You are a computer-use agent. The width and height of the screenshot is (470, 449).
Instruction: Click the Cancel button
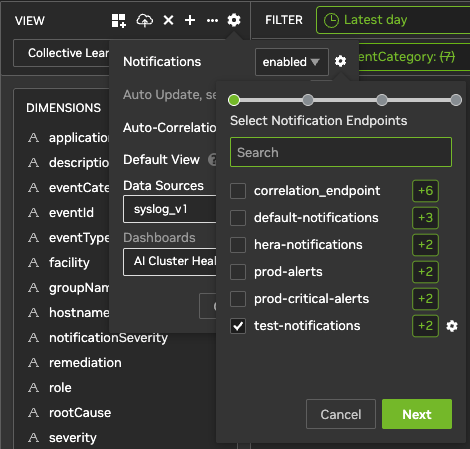(x=341, y=414)
